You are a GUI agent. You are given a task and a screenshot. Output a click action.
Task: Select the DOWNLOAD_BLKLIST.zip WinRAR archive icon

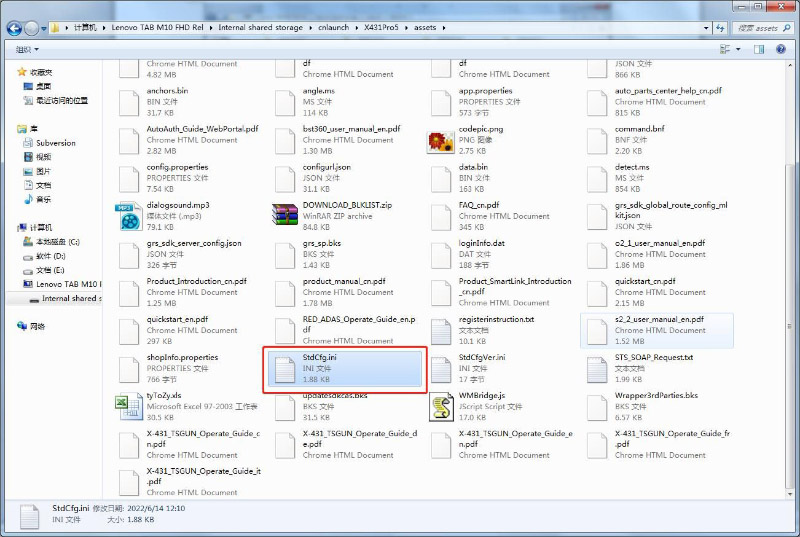(x=285, y=215)
